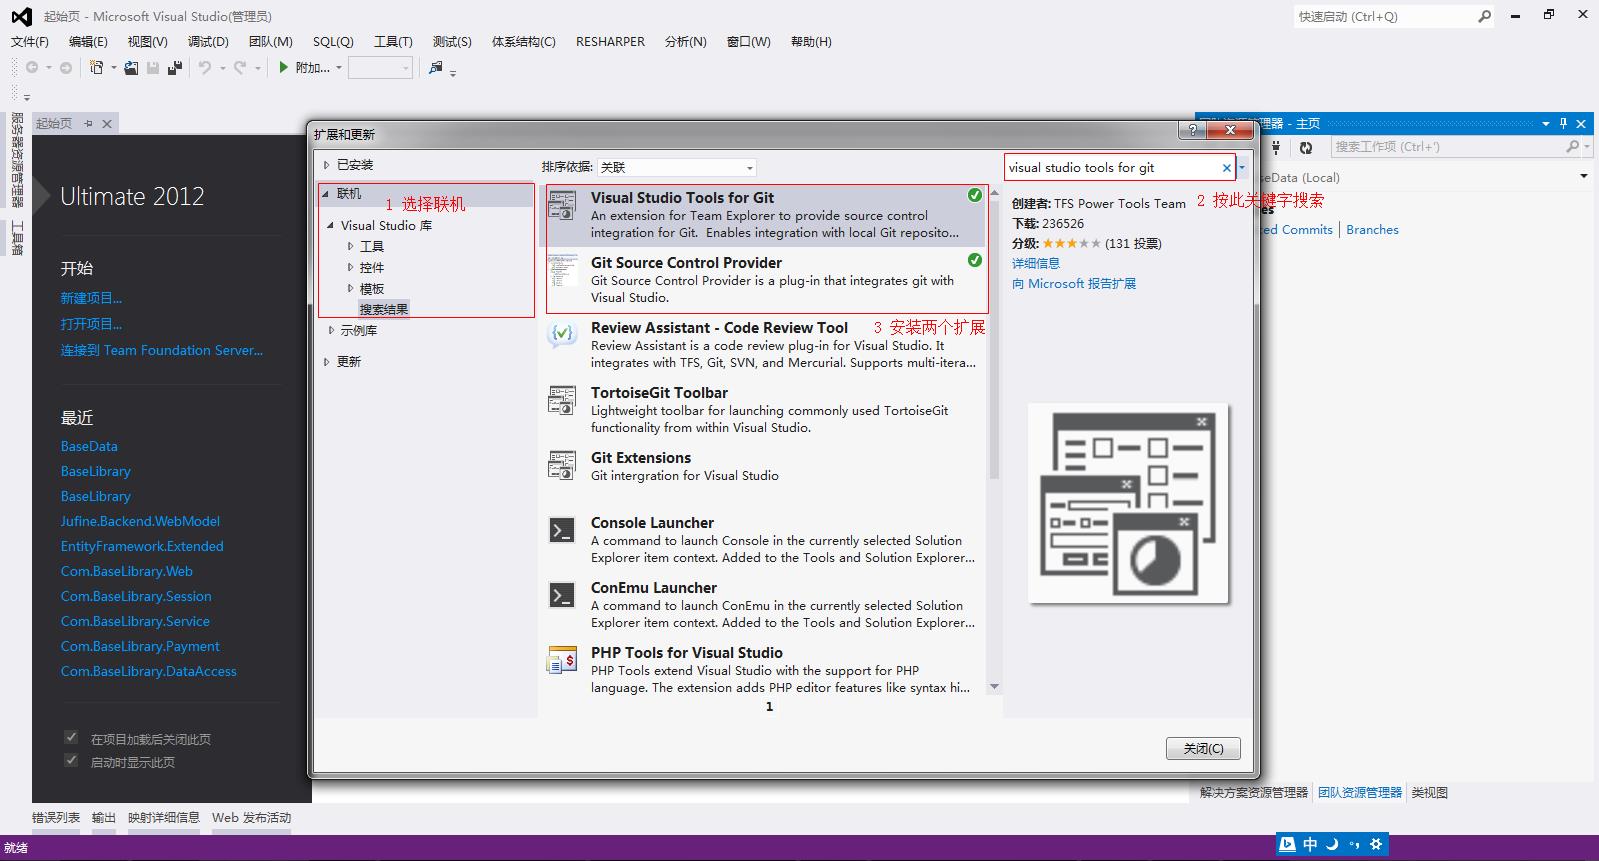1599x861 pixels.
Task: Click the Save All toolbar icon
Action: [x=175, y=67]
